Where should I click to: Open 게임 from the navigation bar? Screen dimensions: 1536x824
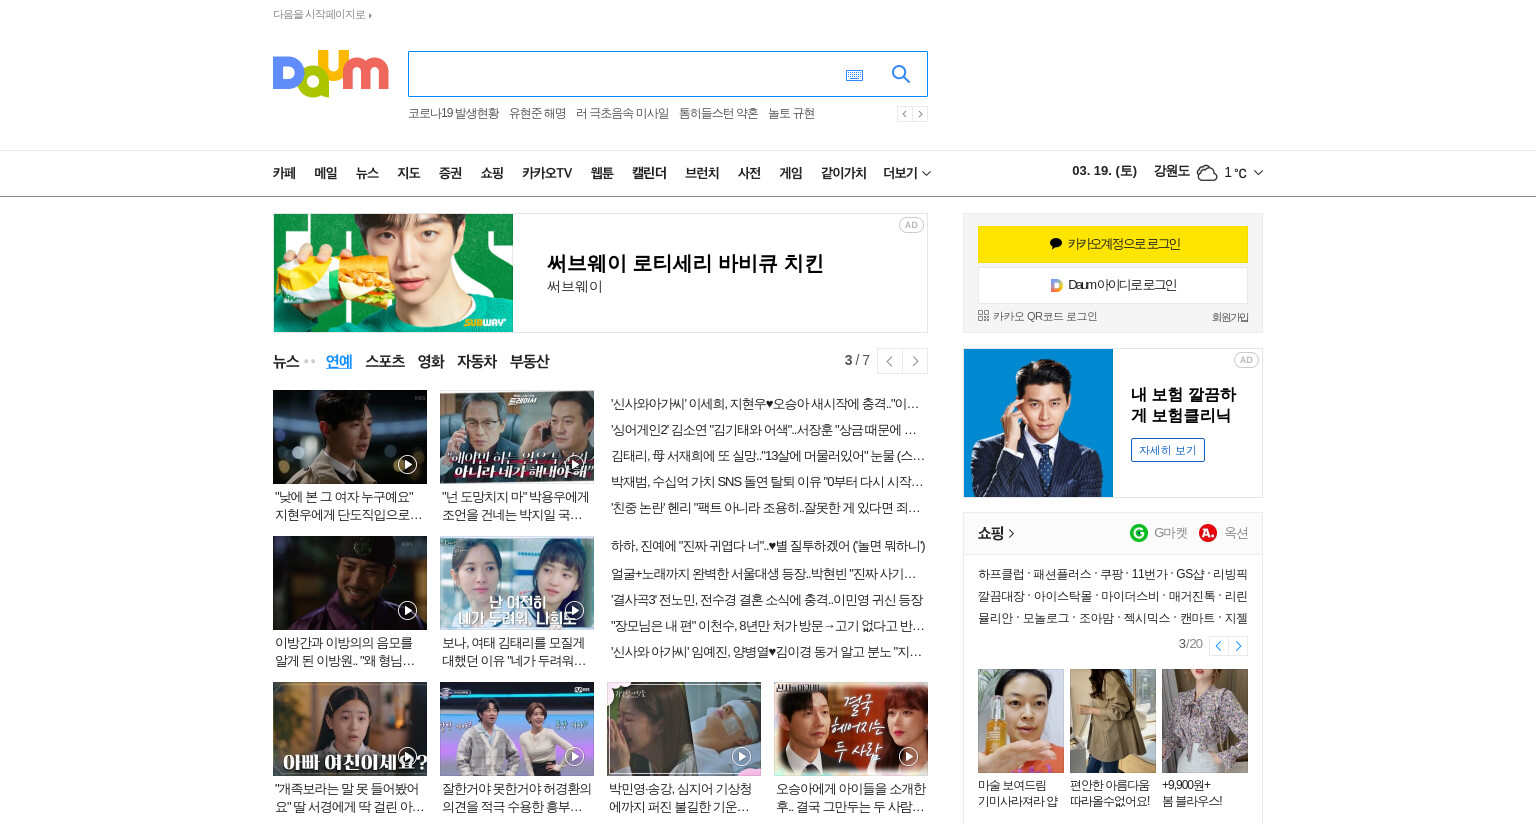[791, 173]
